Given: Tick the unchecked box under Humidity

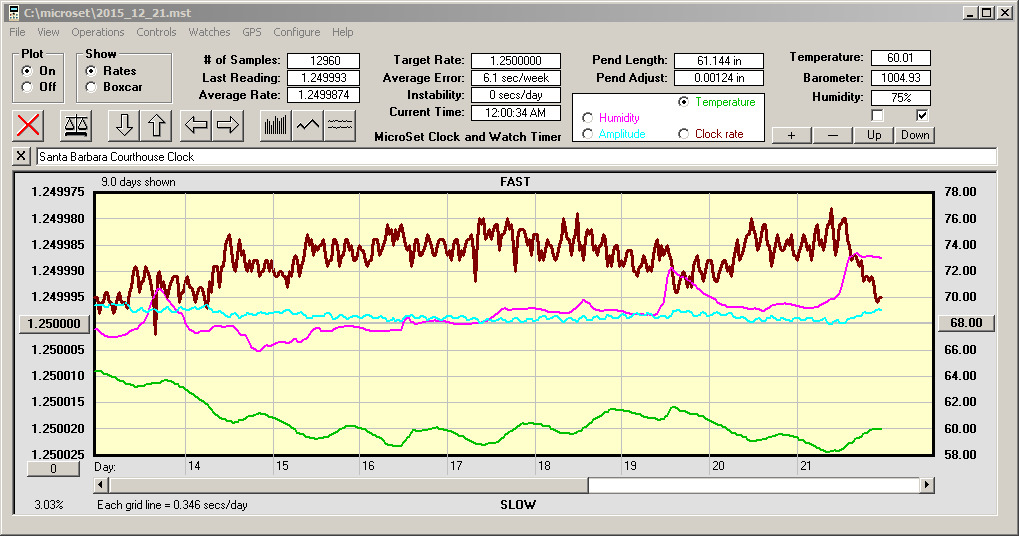Looking at the screenshot, I should [877, 116].
